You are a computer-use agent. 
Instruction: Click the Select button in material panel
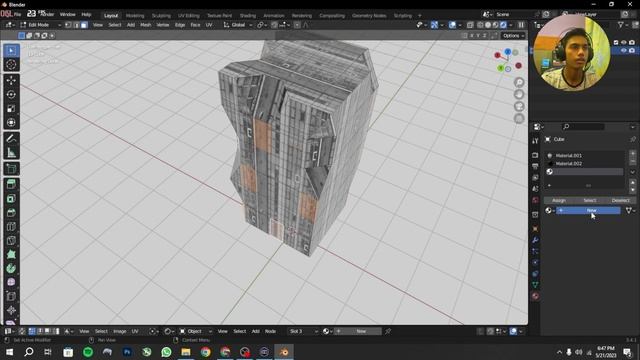point(589,200)
